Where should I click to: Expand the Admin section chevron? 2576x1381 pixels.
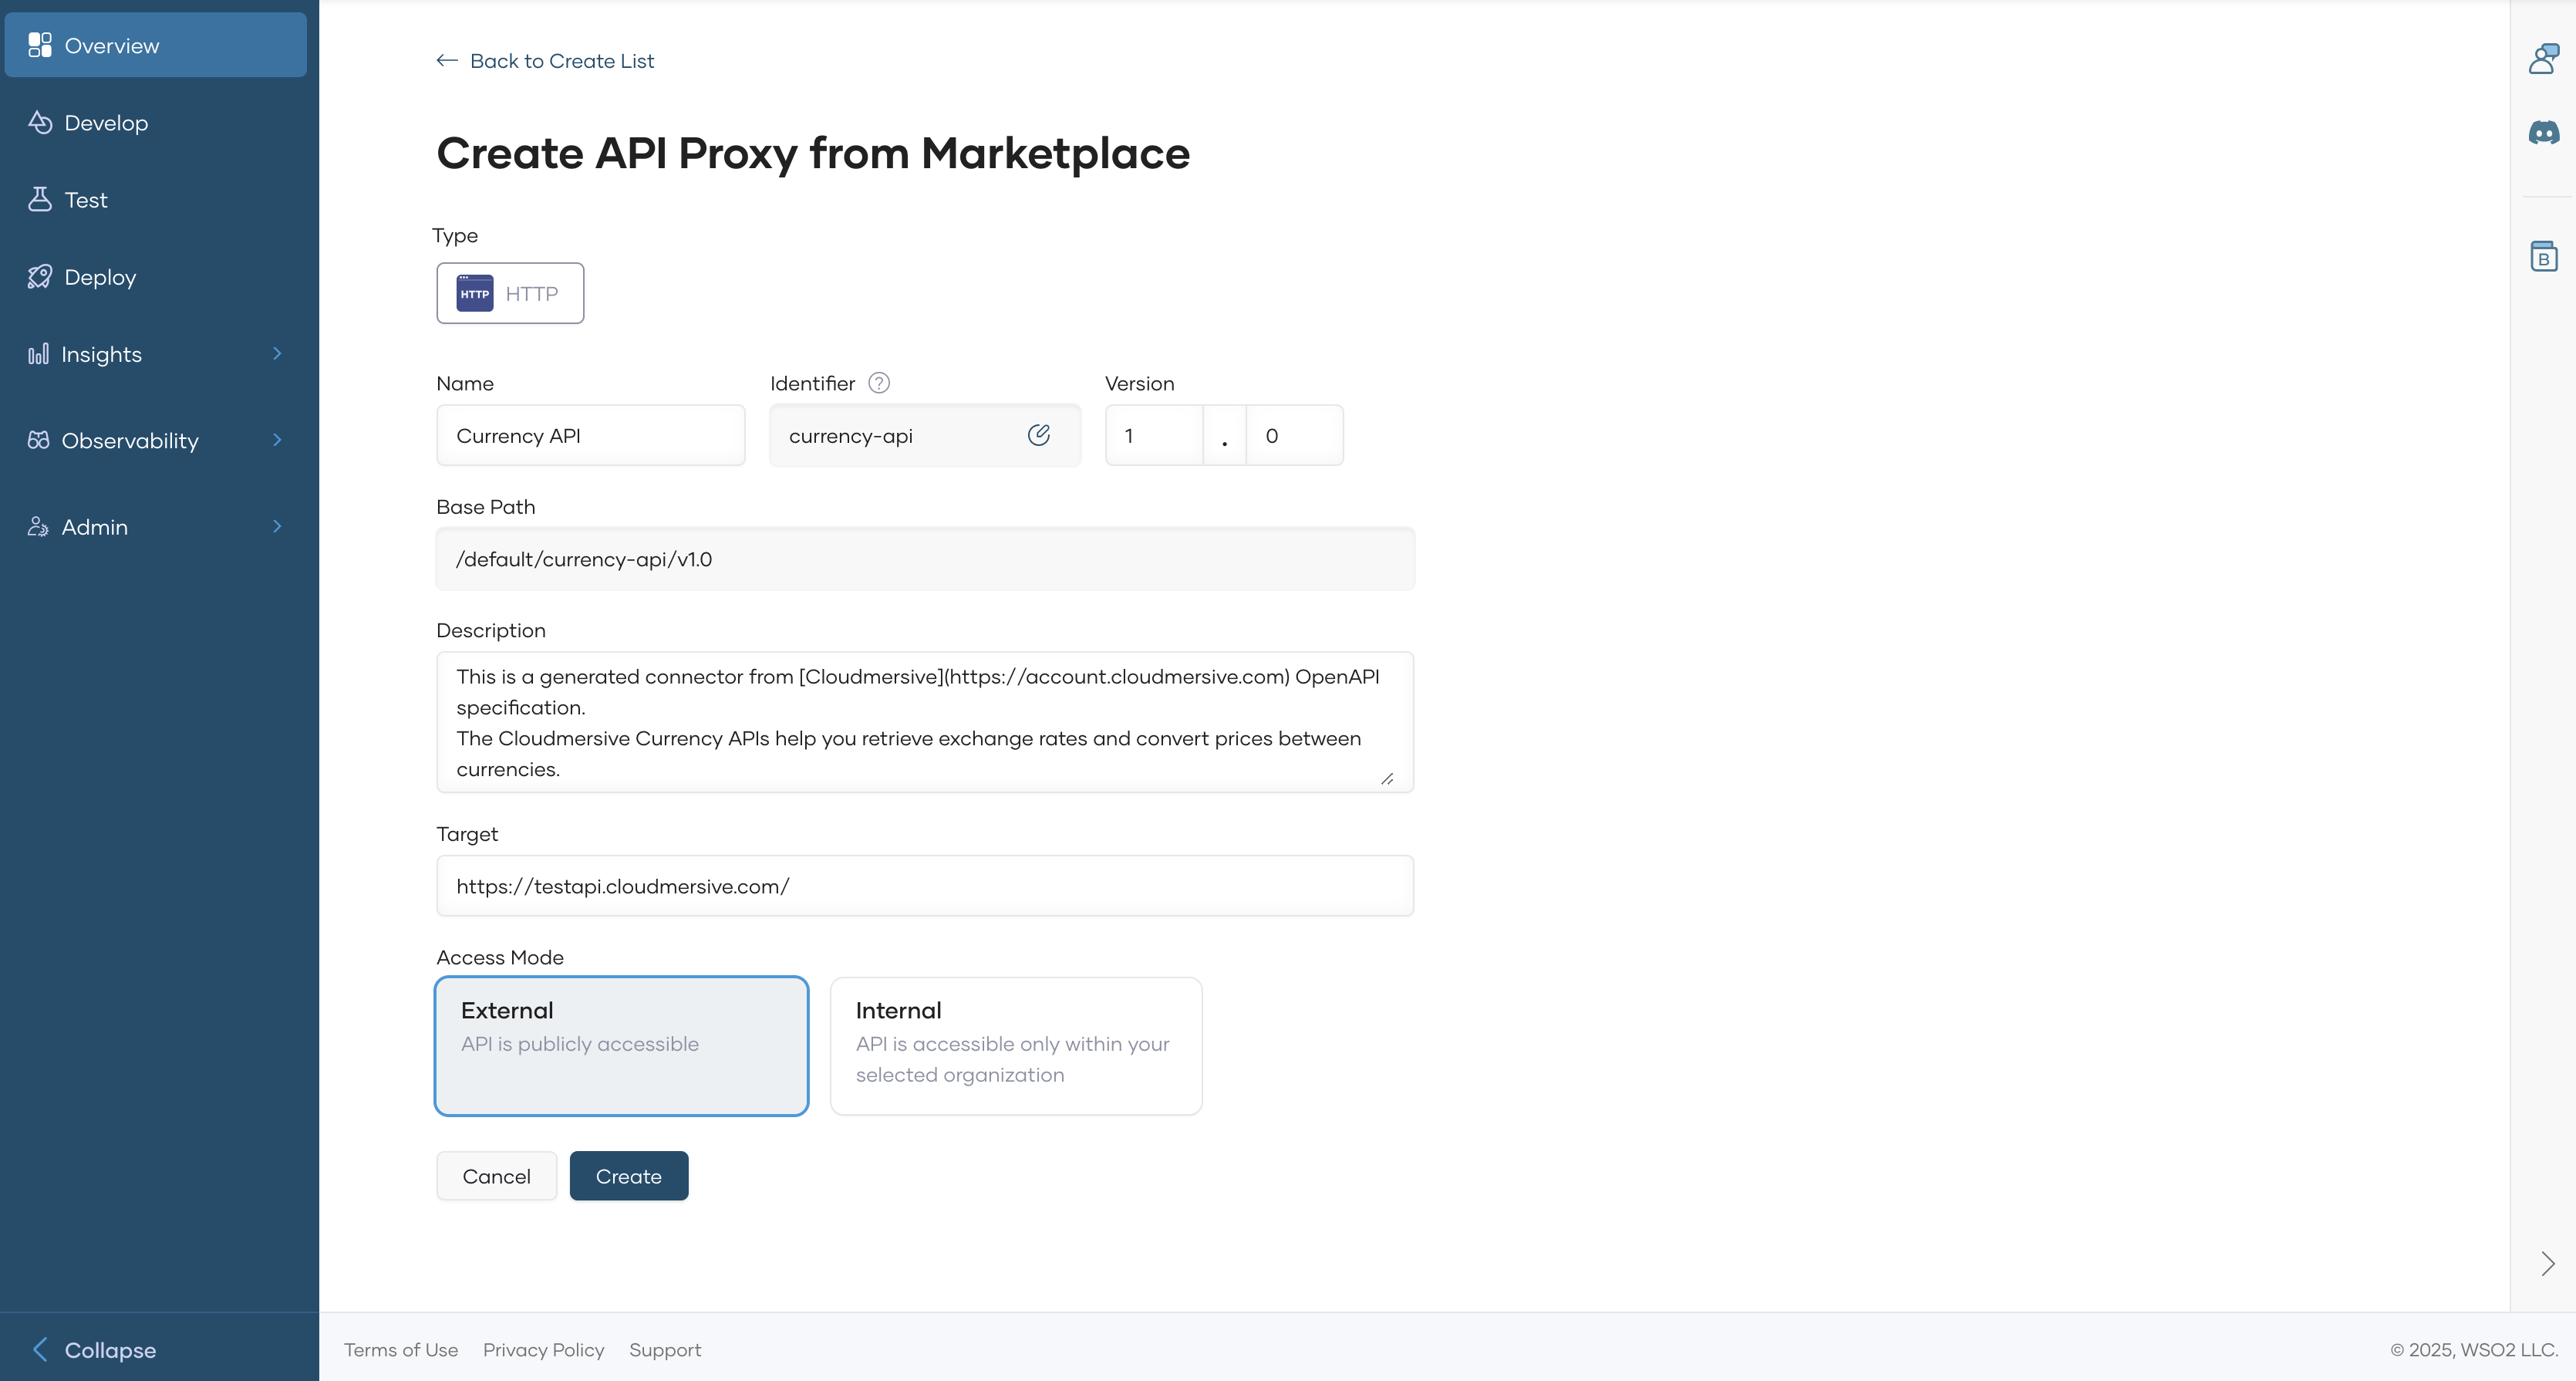click(x=277, y=527)
